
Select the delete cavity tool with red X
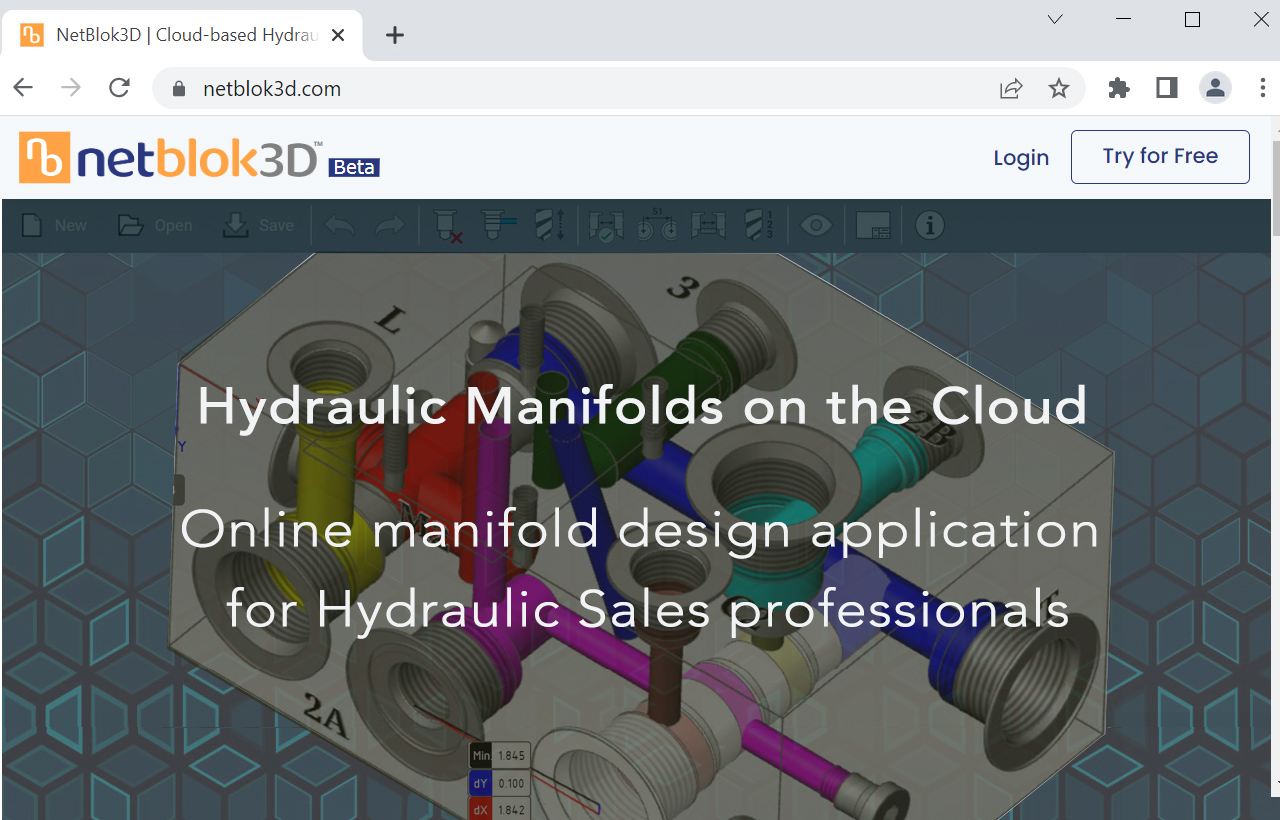pyautogui.click(x=448, y=226)
